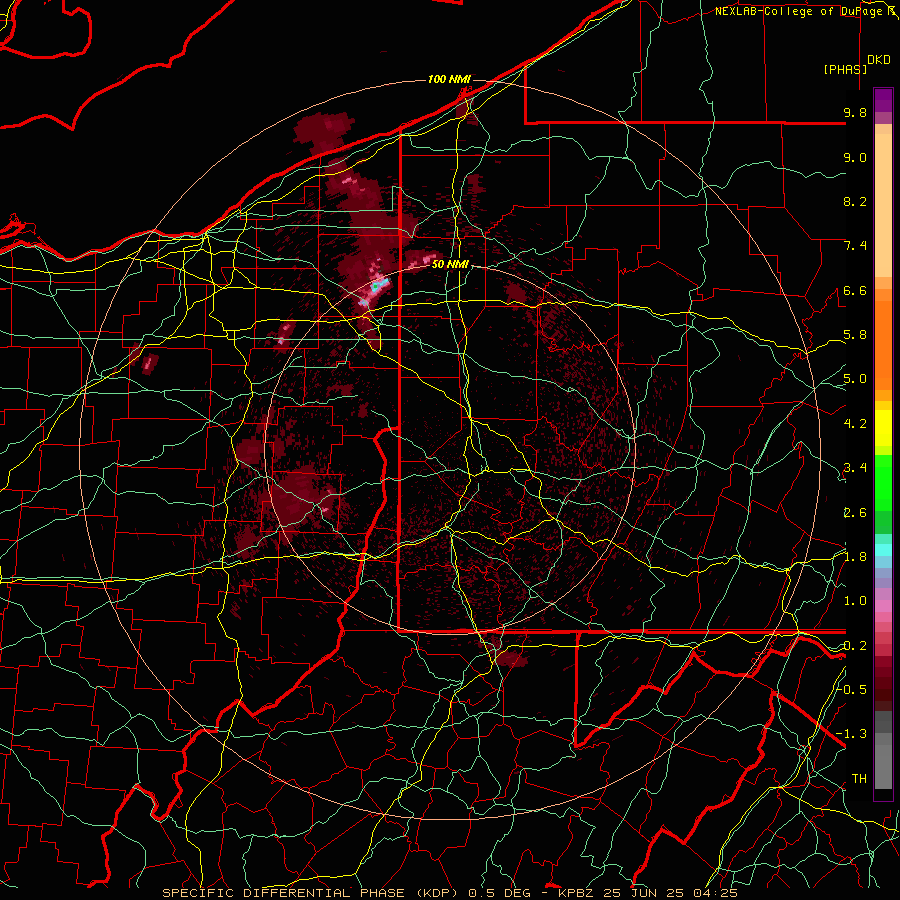Click the -0.5 value on color scale
Viewport: 900px width, 900px height.
851,689
